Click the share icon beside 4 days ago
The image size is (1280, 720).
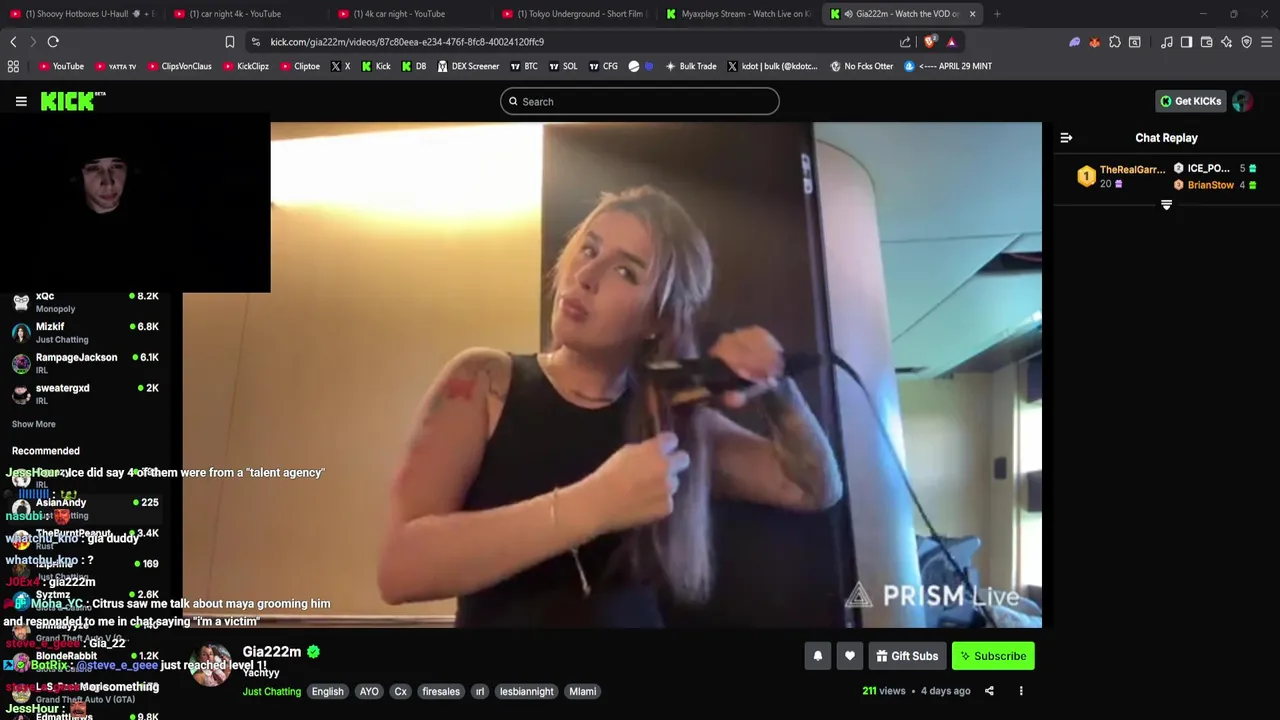tap(989, 691)
